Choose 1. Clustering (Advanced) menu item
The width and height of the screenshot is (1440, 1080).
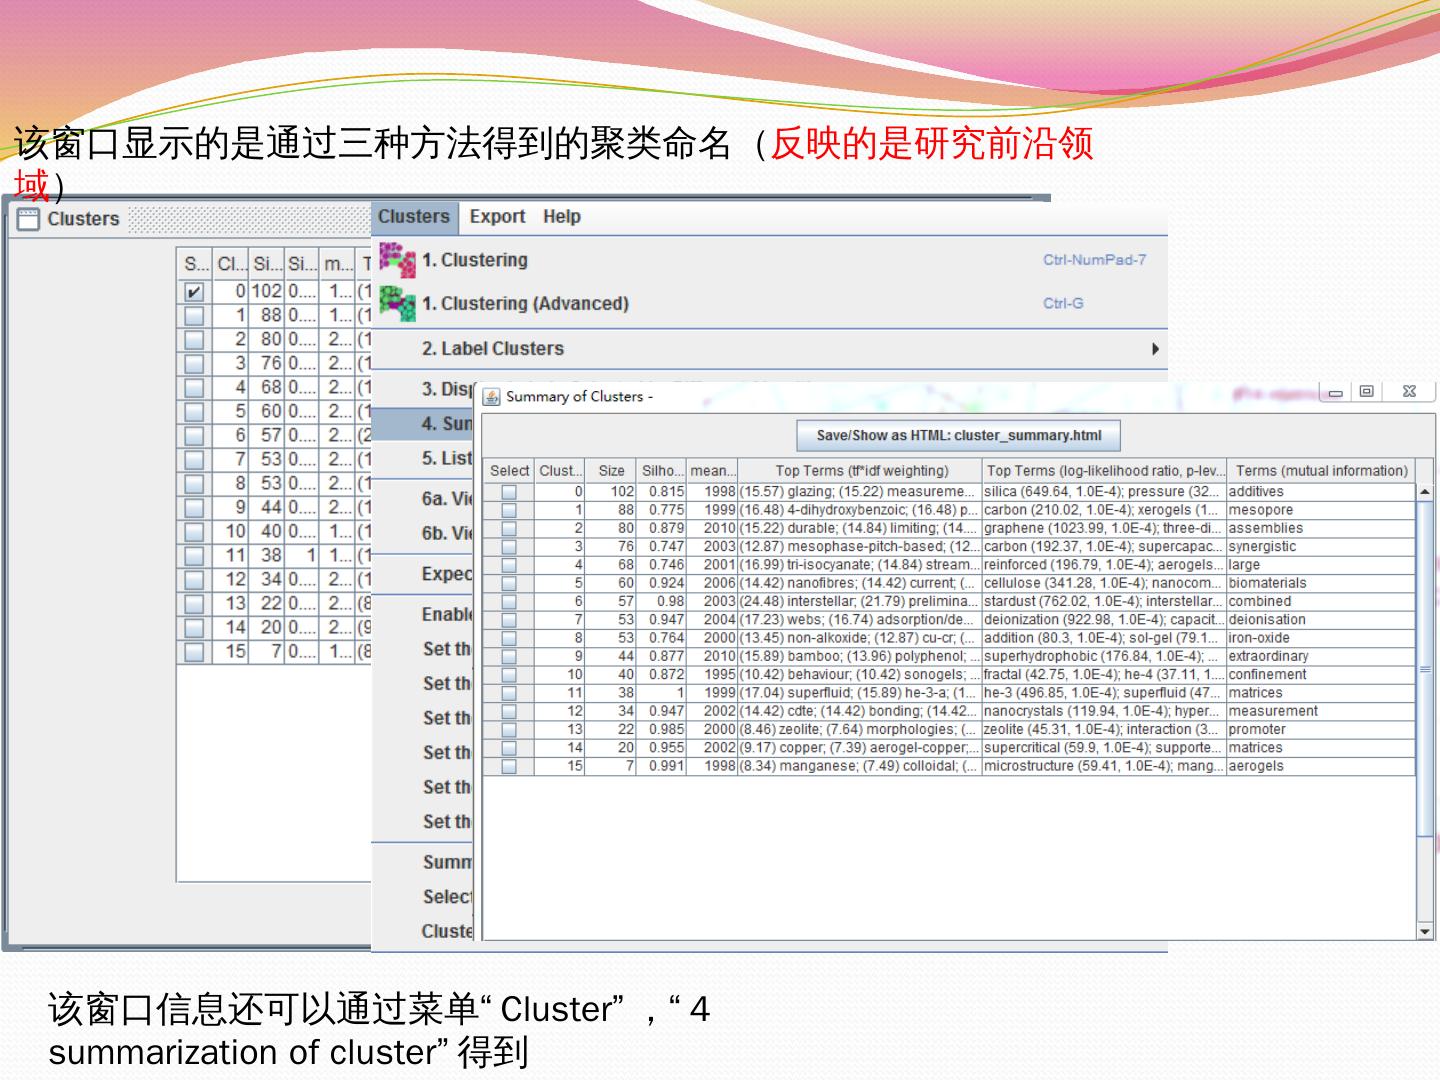770,304
